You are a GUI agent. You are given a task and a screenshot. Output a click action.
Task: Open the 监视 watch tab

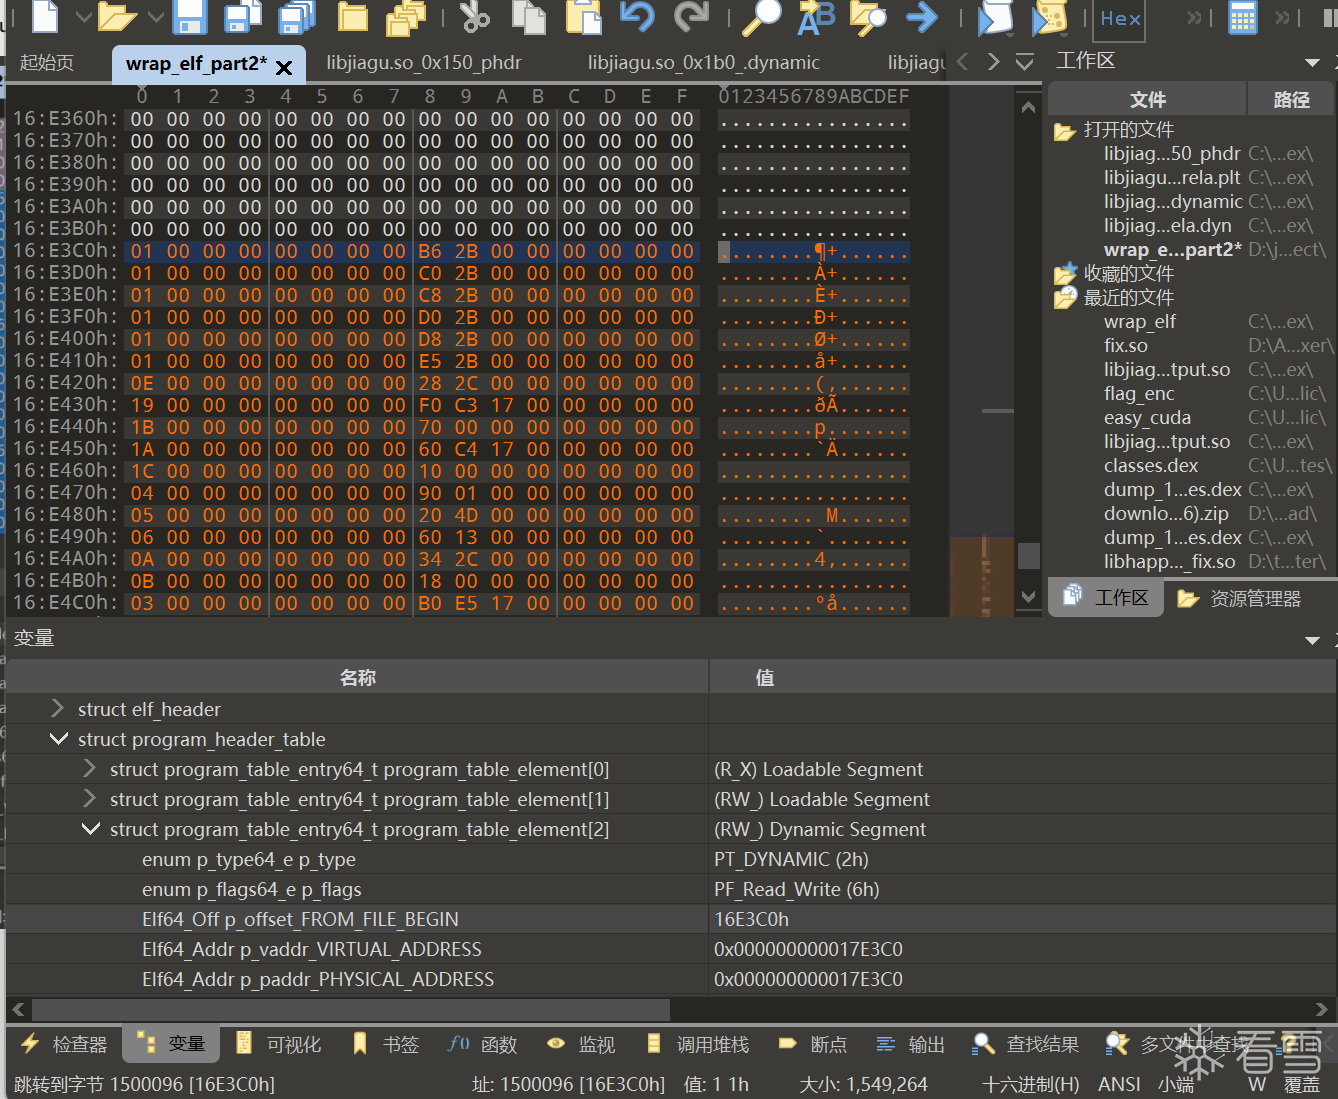click(x=581, y=1044)
